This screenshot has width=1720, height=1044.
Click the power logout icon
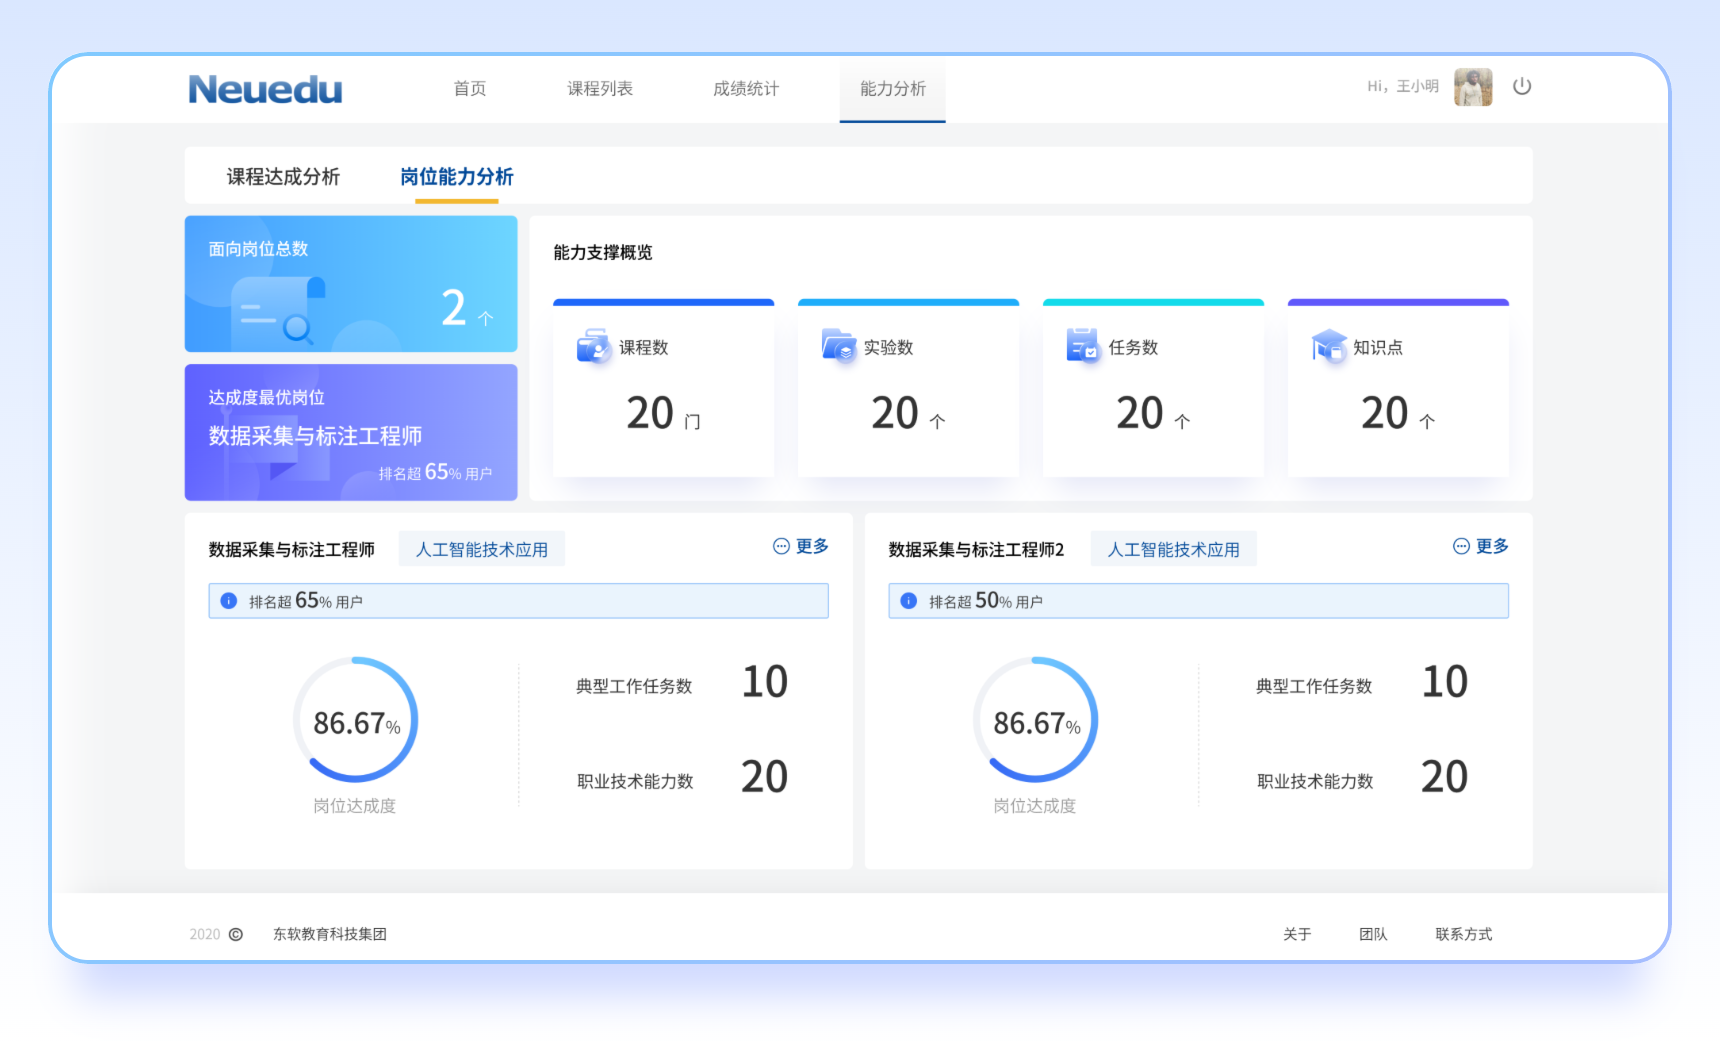(1522, 86)
